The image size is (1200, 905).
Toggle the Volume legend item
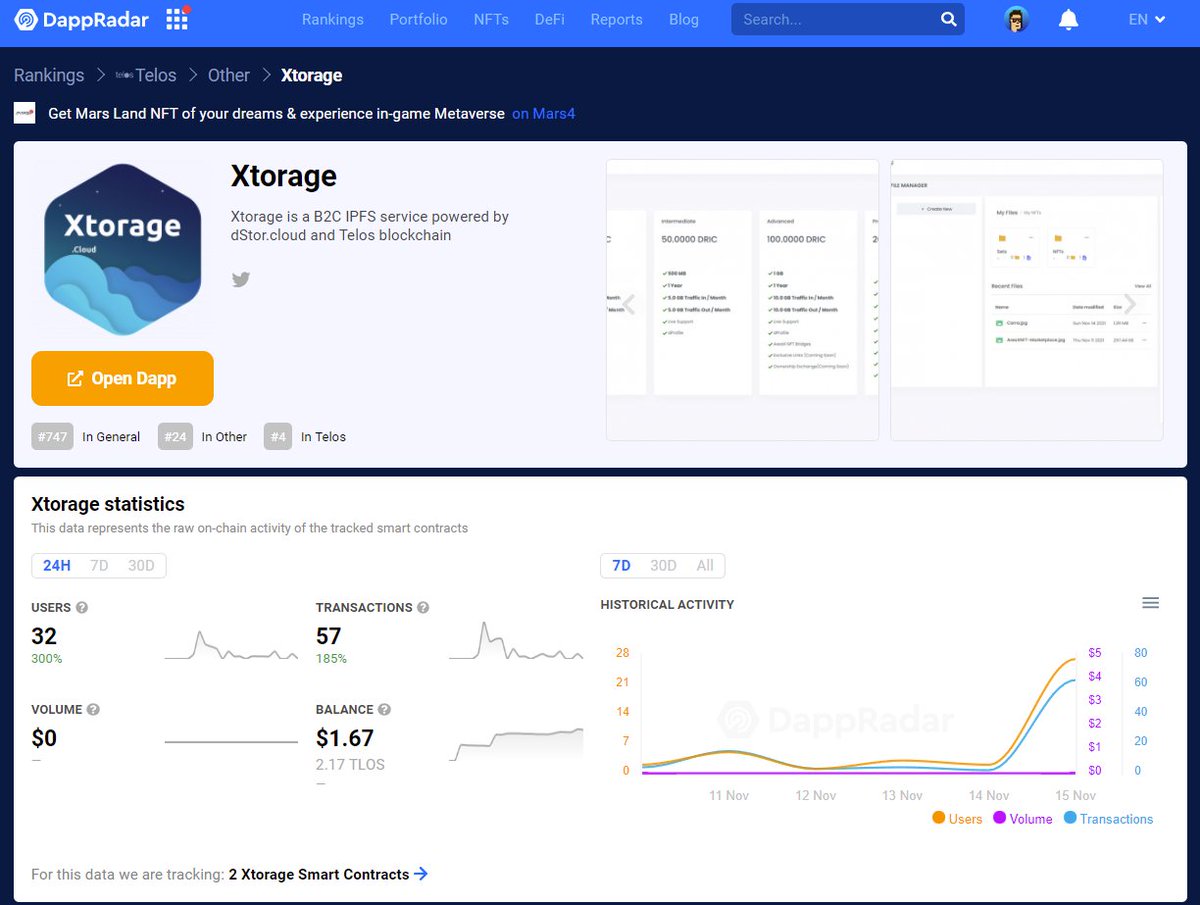click(x=1022, y=818)
